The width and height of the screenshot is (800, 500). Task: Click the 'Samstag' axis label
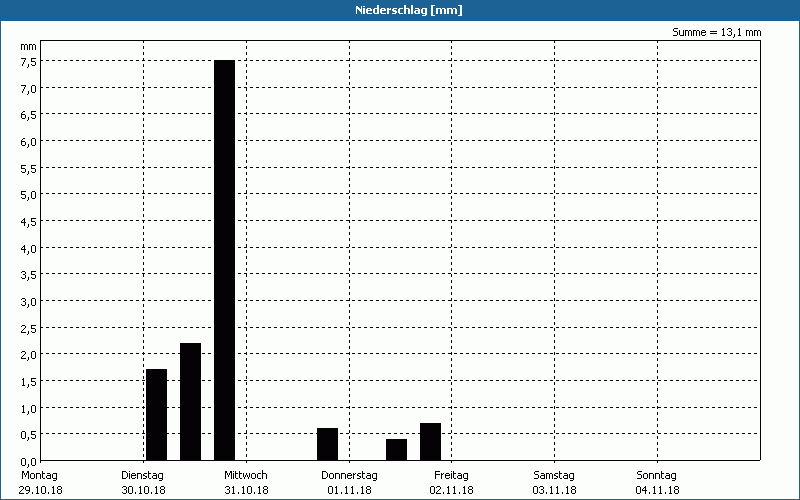(x=554, y=476)
